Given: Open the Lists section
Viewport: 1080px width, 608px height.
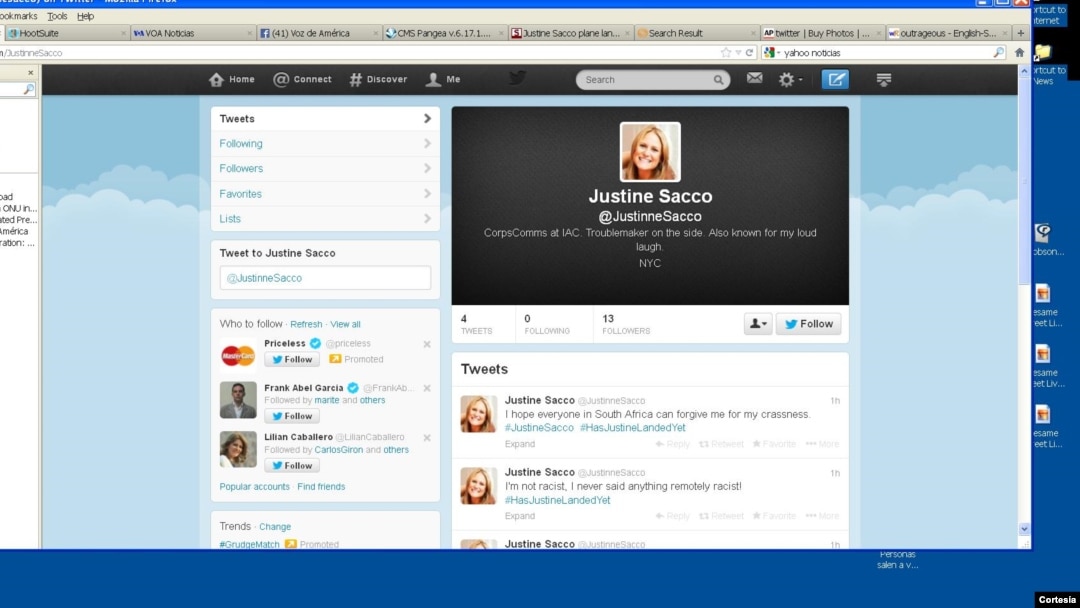Looking at the screenshot, I should click(325, 218).
